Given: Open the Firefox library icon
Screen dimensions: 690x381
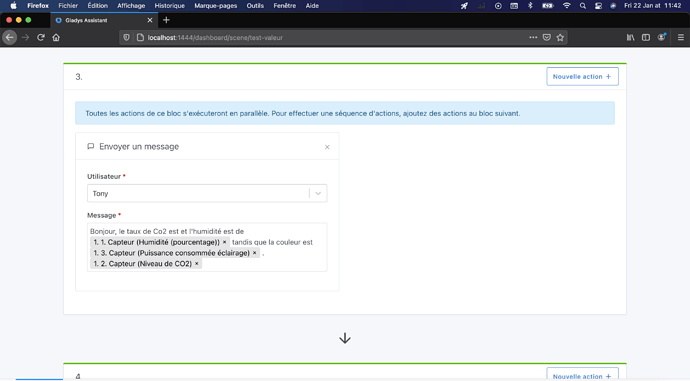Looking at the screenshot, I should pos(631,37).
